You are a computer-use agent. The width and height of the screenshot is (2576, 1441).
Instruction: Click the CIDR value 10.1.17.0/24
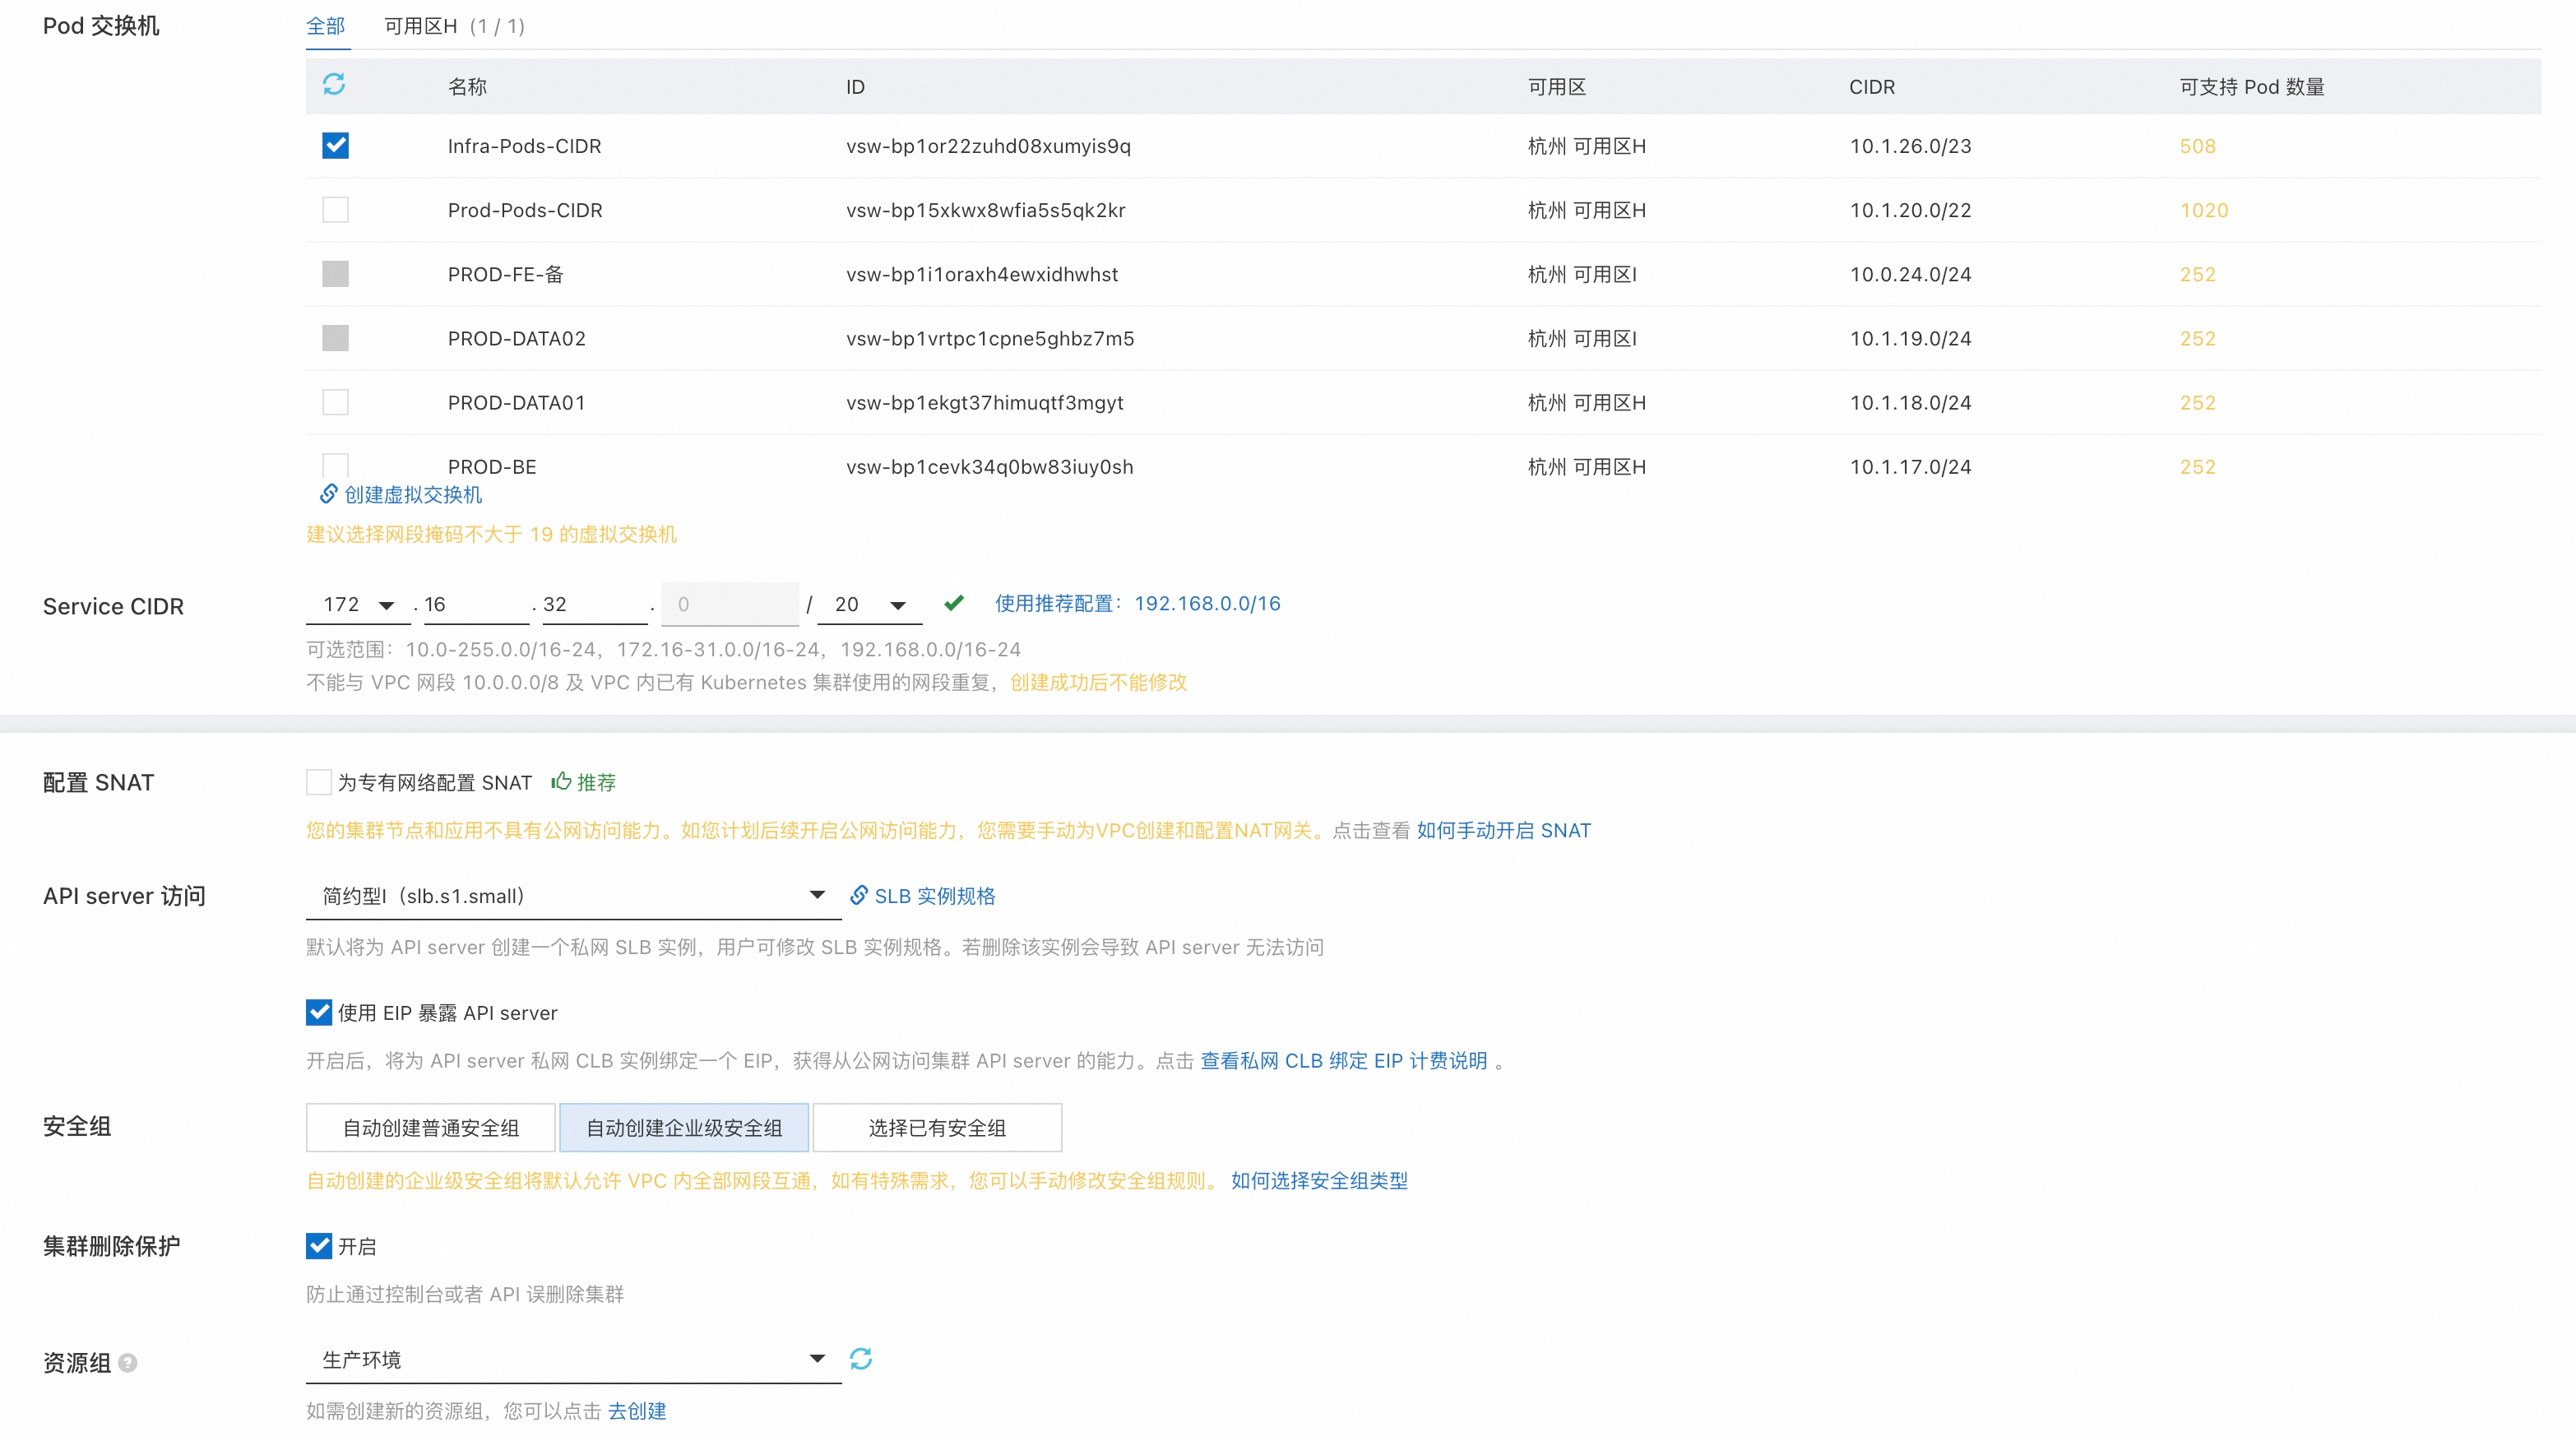[x=1910, y=466]
